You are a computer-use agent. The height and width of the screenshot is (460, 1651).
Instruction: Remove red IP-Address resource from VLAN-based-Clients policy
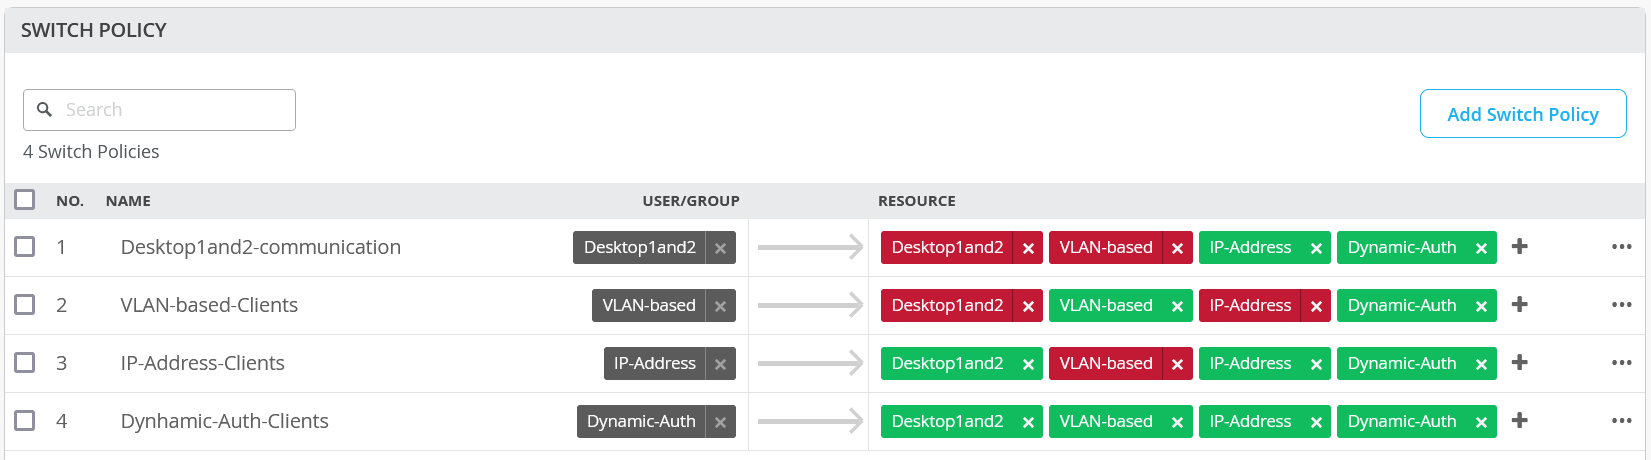(1316, 306)
